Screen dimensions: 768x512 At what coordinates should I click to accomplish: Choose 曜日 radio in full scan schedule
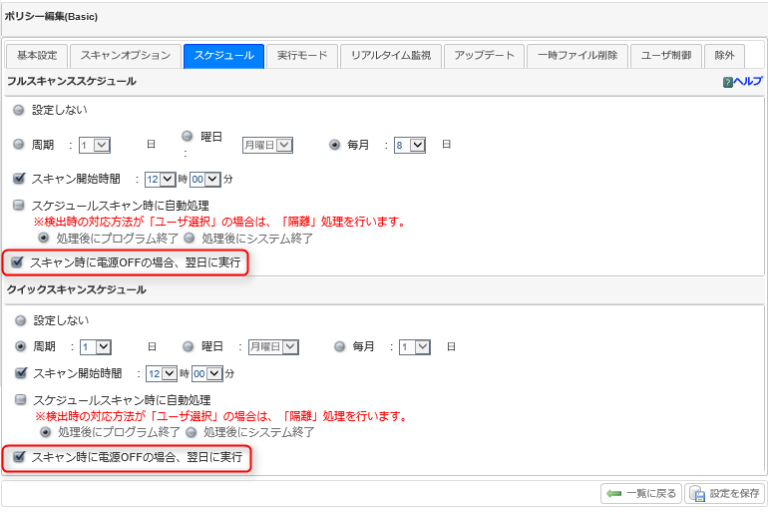[187, 136]
